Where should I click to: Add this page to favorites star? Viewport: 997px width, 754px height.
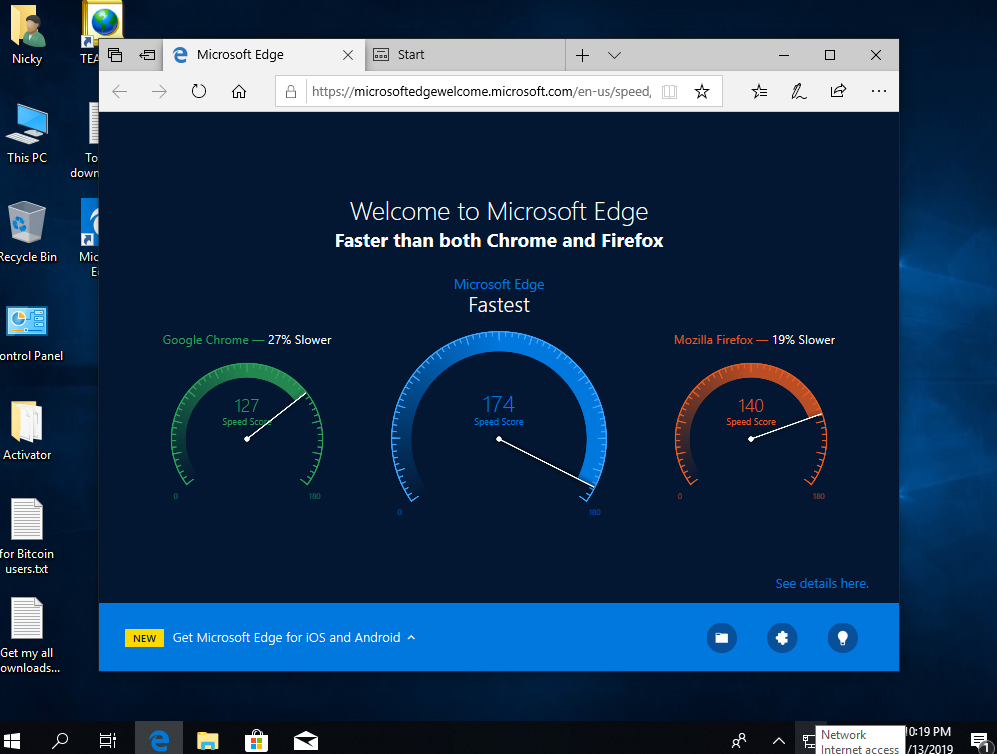pyautogui.click(x=702, y=92)
